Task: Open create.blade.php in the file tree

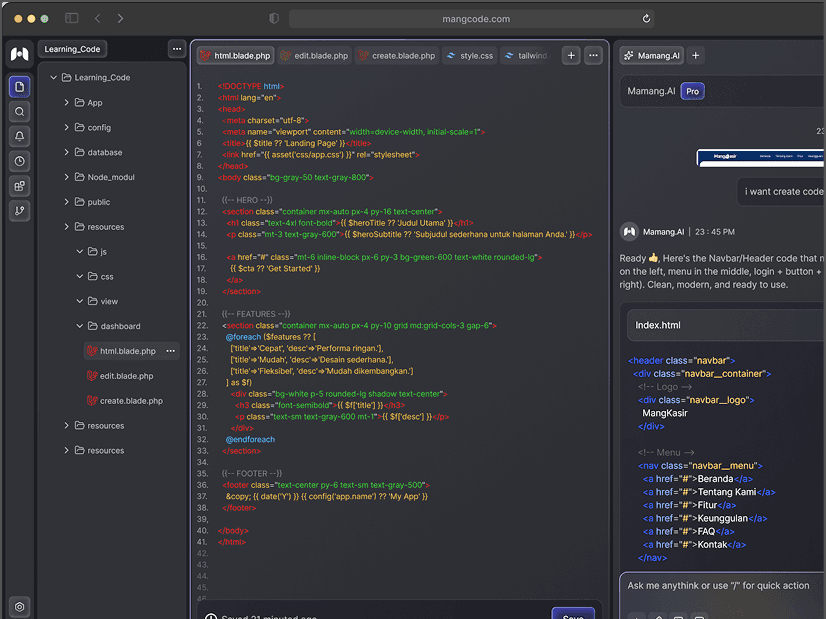Action: coord(125,400)
